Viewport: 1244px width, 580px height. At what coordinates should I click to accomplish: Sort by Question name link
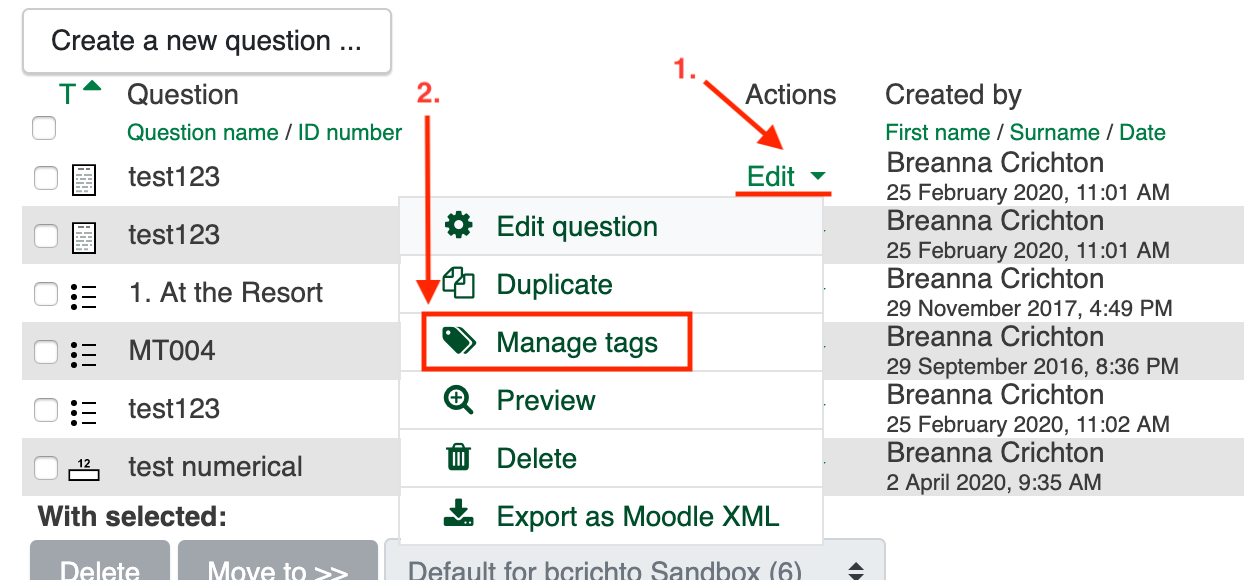(202, 133)
